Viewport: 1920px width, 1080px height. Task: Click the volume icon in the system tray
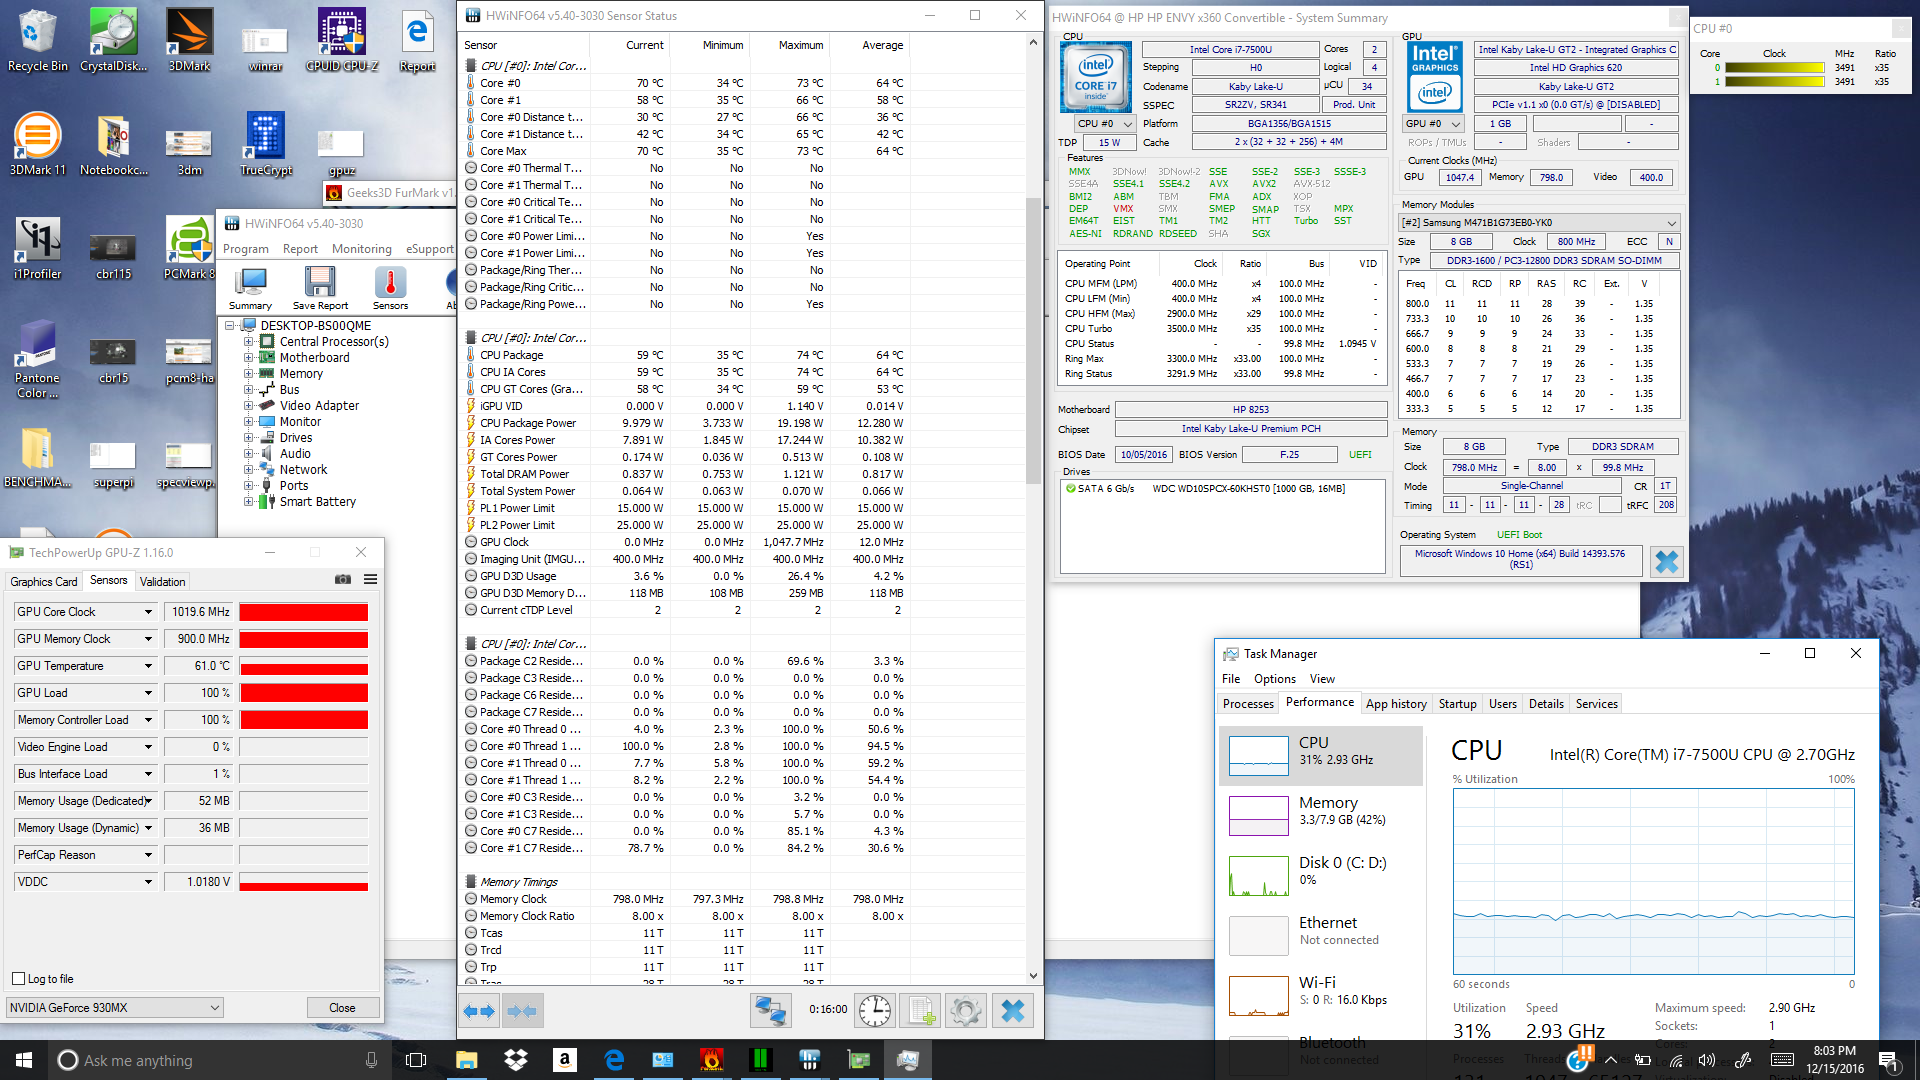(1707, 1060)
